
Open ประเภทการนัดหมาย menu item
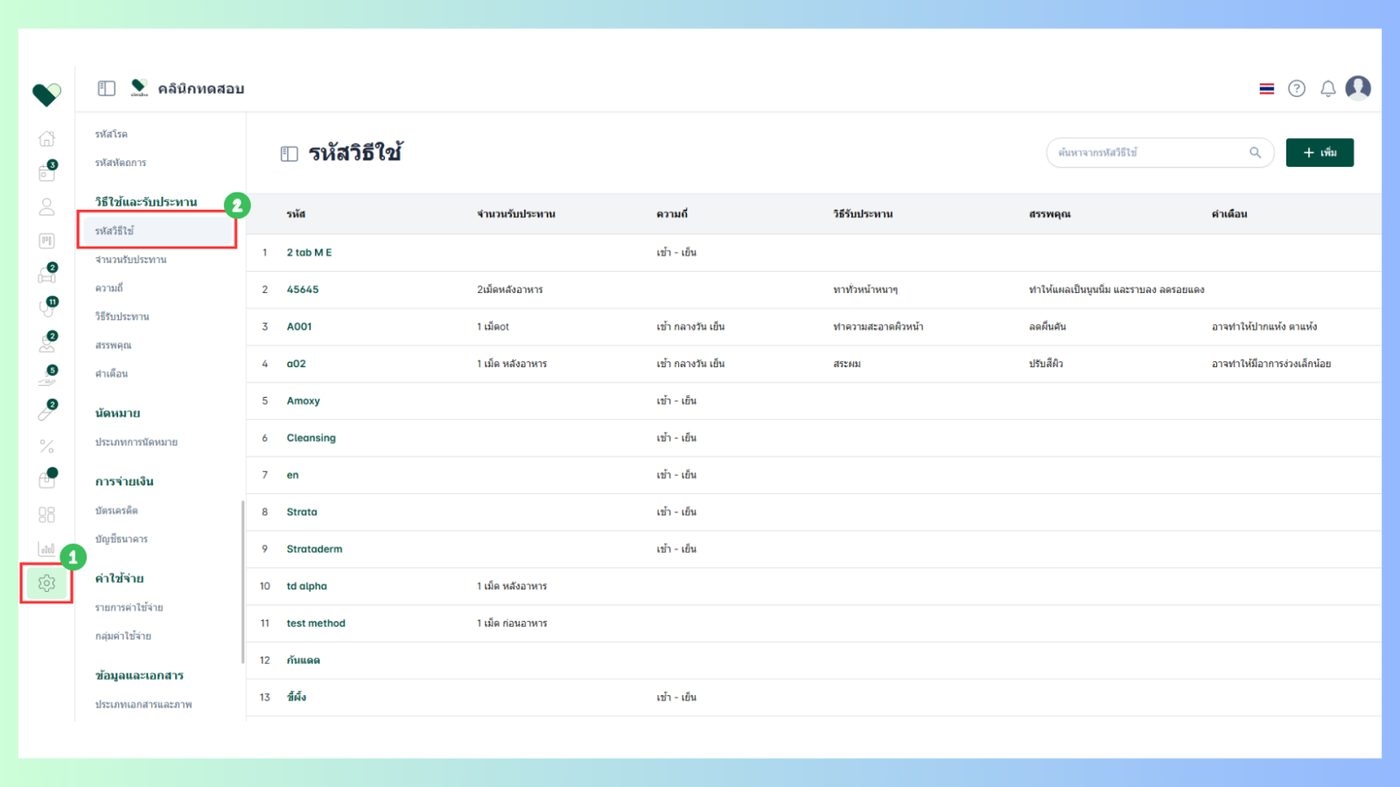[136, 442]
